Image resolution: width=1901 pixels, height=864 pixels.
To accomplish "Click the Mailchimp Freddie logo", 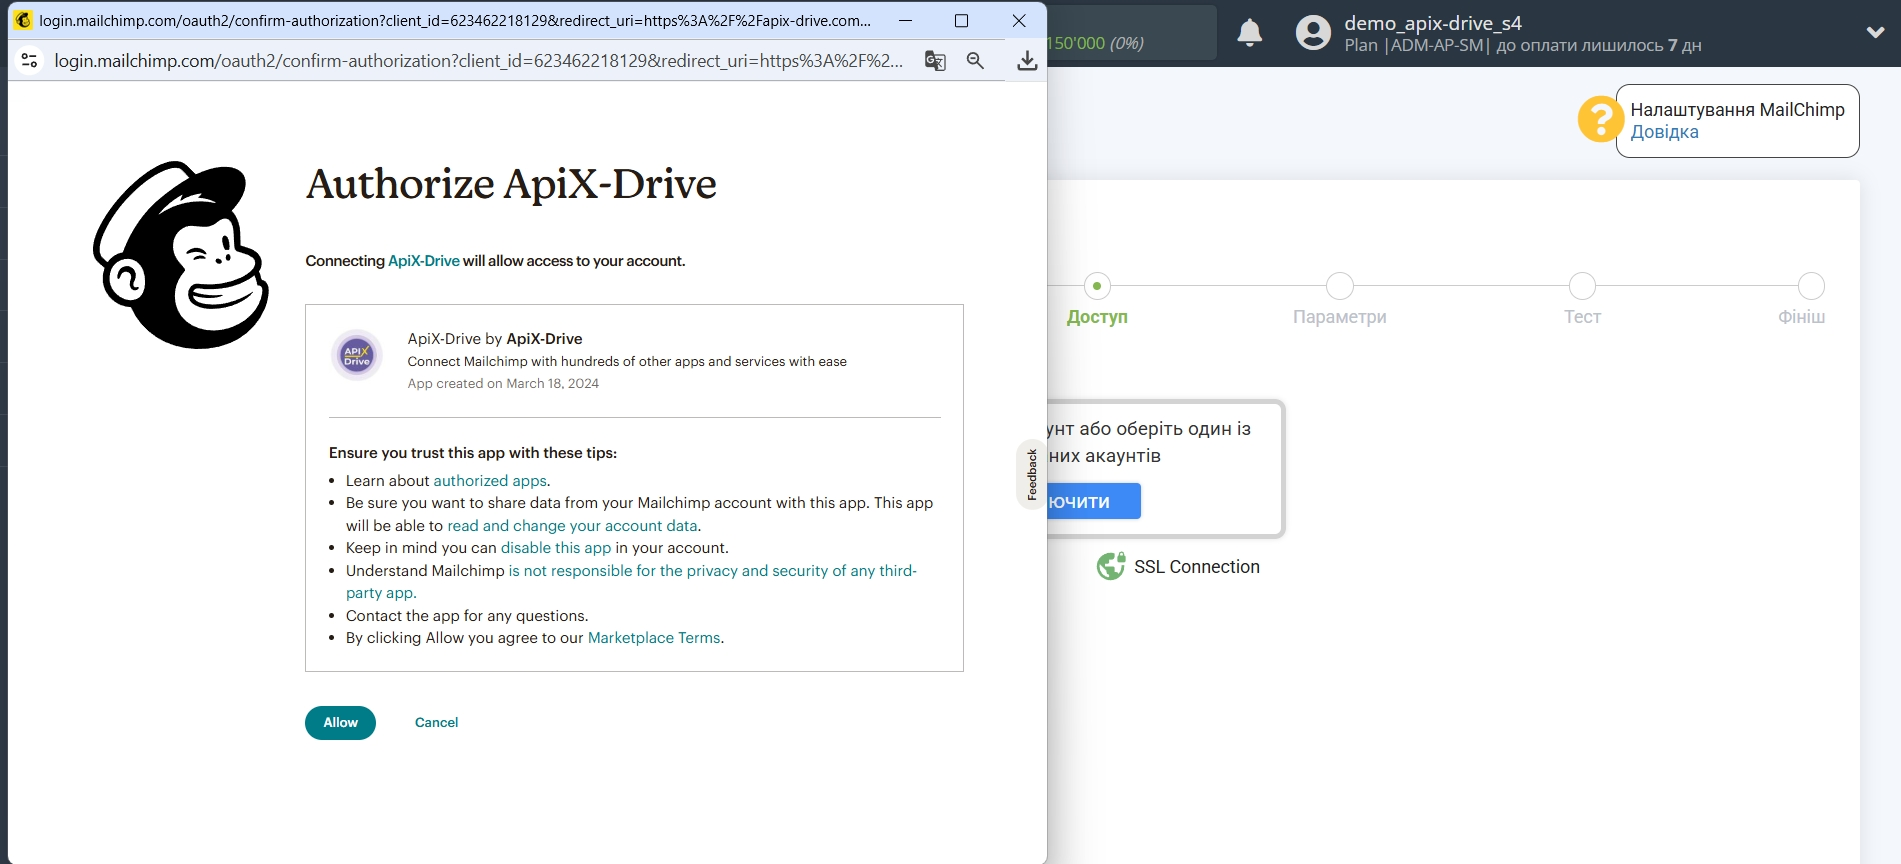I will [181, 255].
